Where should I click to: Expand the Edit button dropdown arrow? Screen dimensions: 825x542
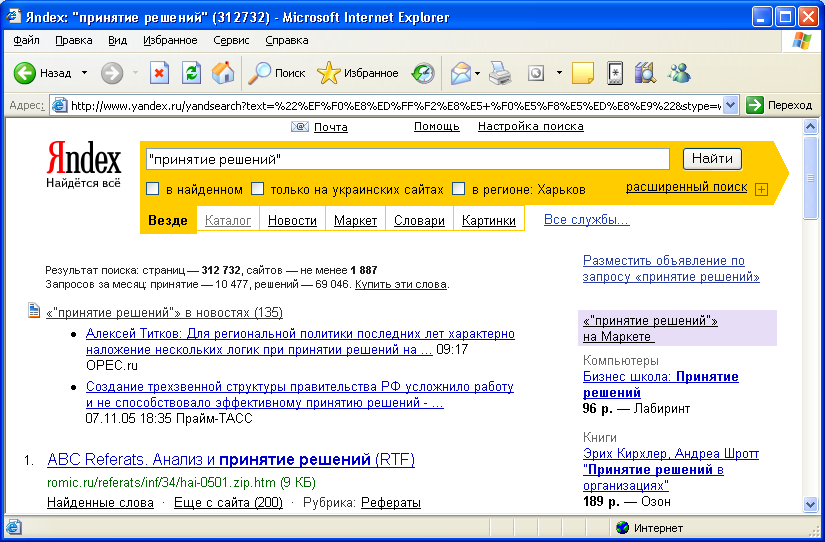click(559, 73)
